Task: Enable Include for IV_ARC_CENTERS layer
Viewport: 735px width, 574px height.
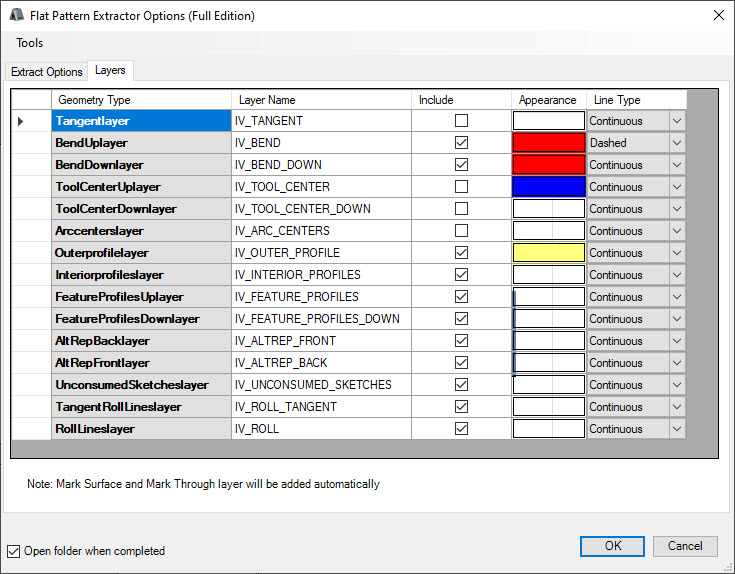Action: (x=461, y=231)
